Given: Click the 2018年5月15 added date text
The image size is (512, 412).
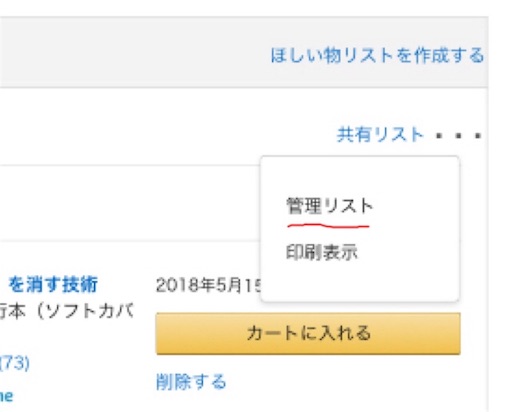Looking at the screenshot, I should point(208,285).
